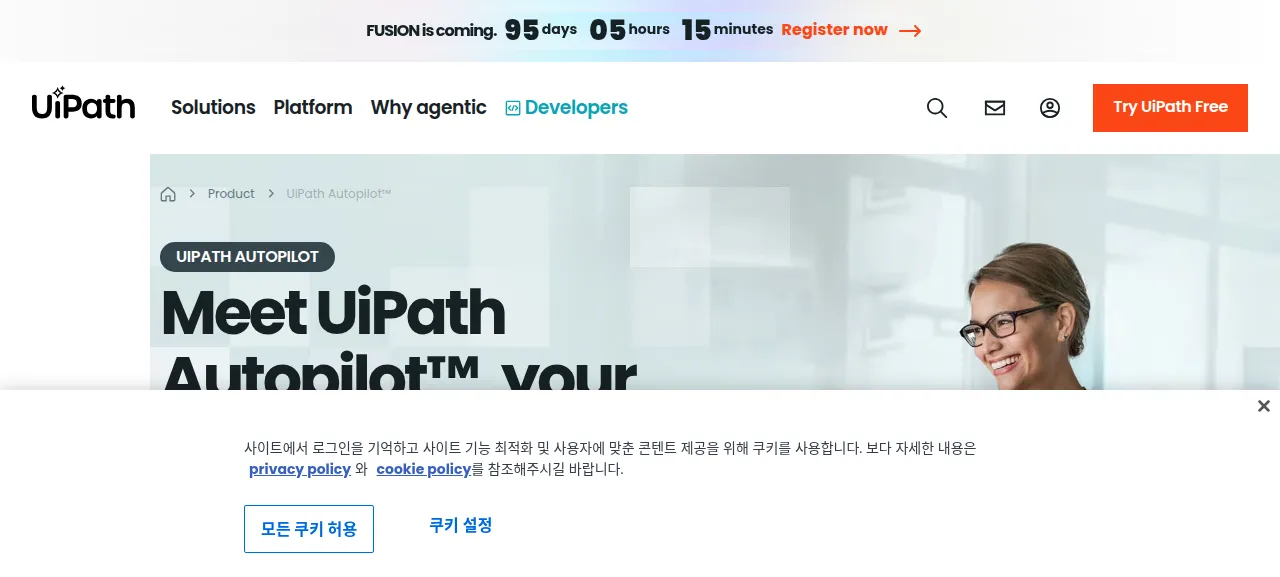Click the FUSION is coming text
1280x577 pixels.
tap(431, 30)
